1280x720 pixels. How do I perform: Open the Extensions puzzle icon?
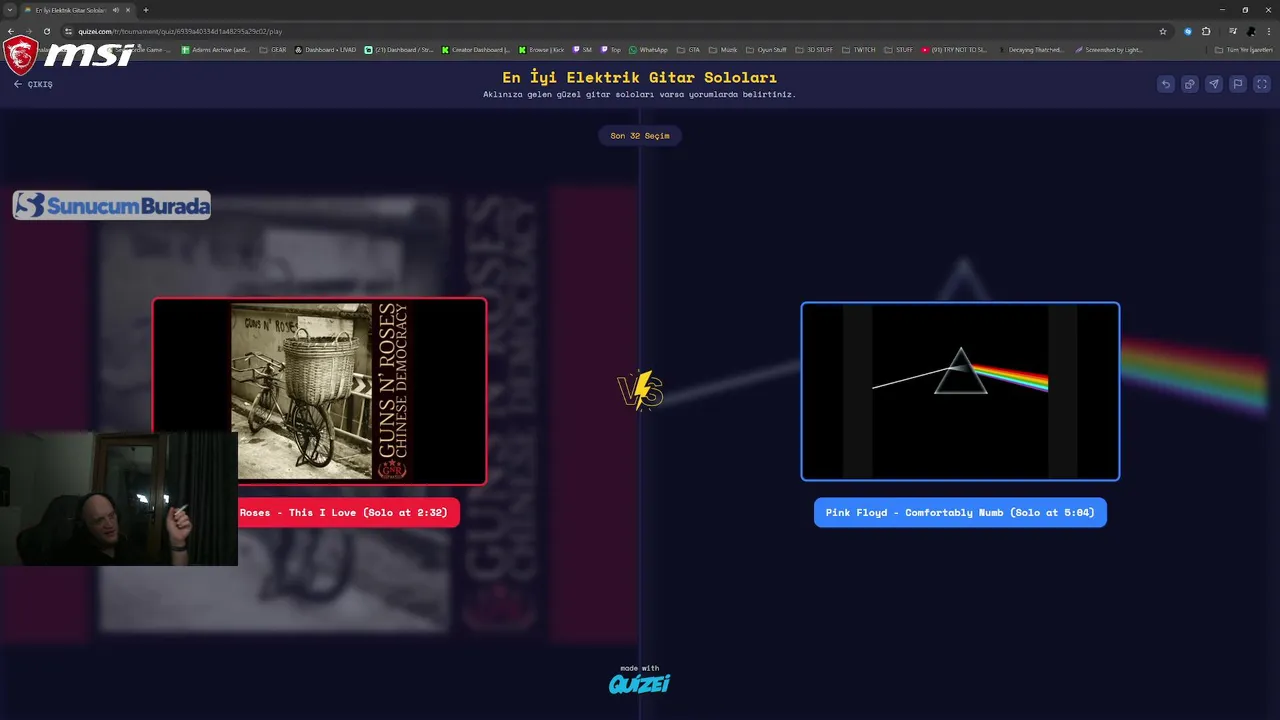pyautogui.click(x=1206, y=31)
